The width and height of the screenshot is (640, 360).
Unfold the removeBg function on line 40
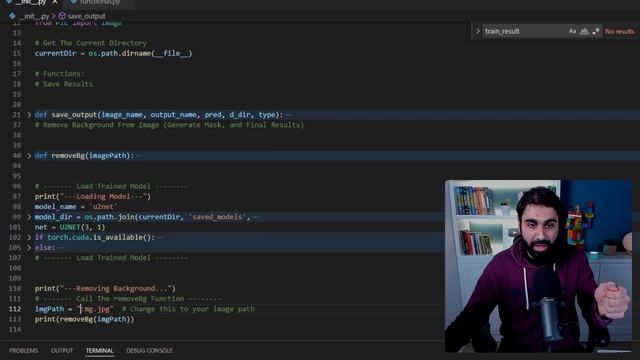click(x=29, y=156)
